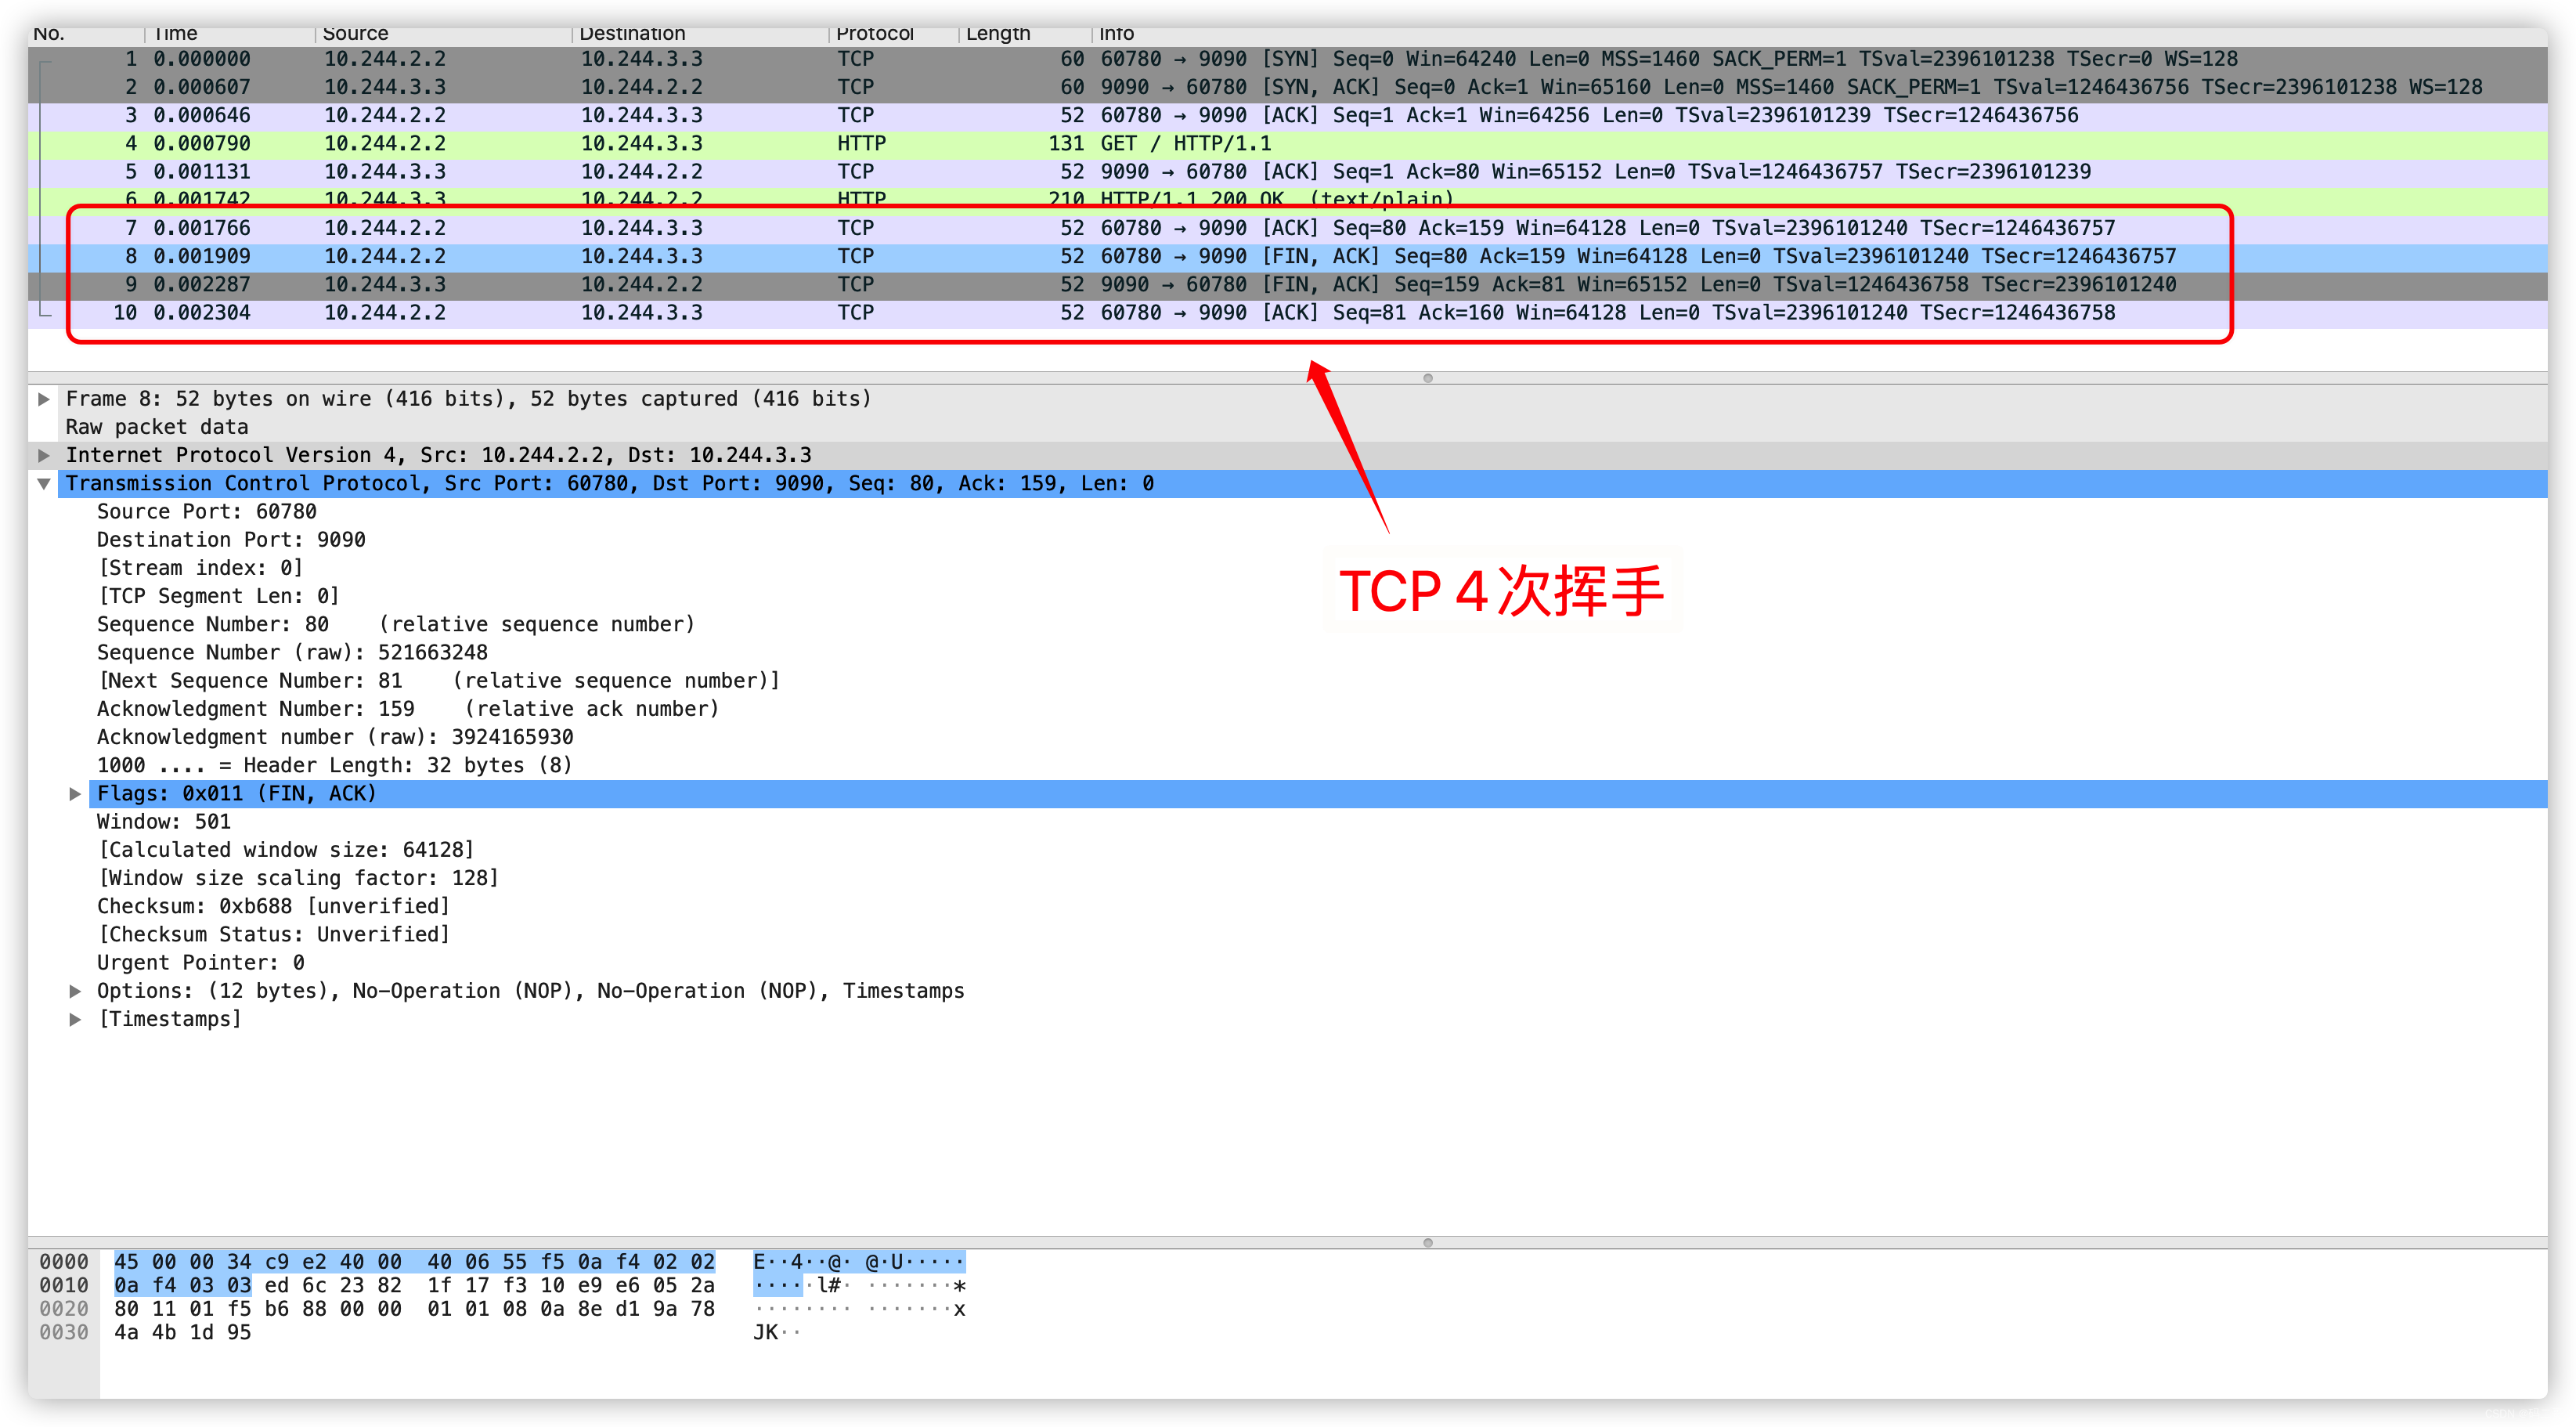Grab divider handle between list and details
The height and width of the screenshot is (1427, 2576).
click(x=1427, y=378)
